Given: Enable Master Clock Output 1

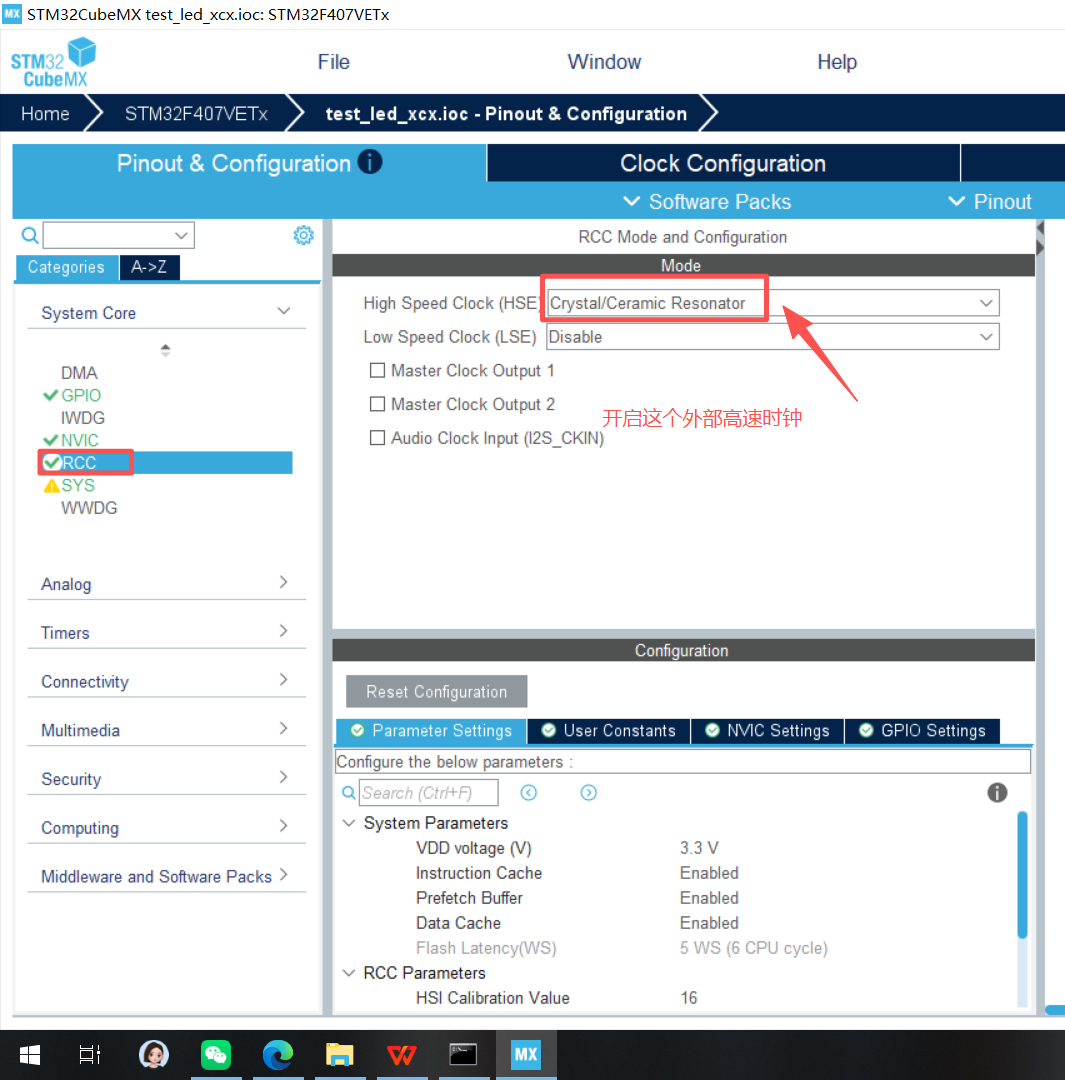Looking at the screenshot, I should click(378, 371).
